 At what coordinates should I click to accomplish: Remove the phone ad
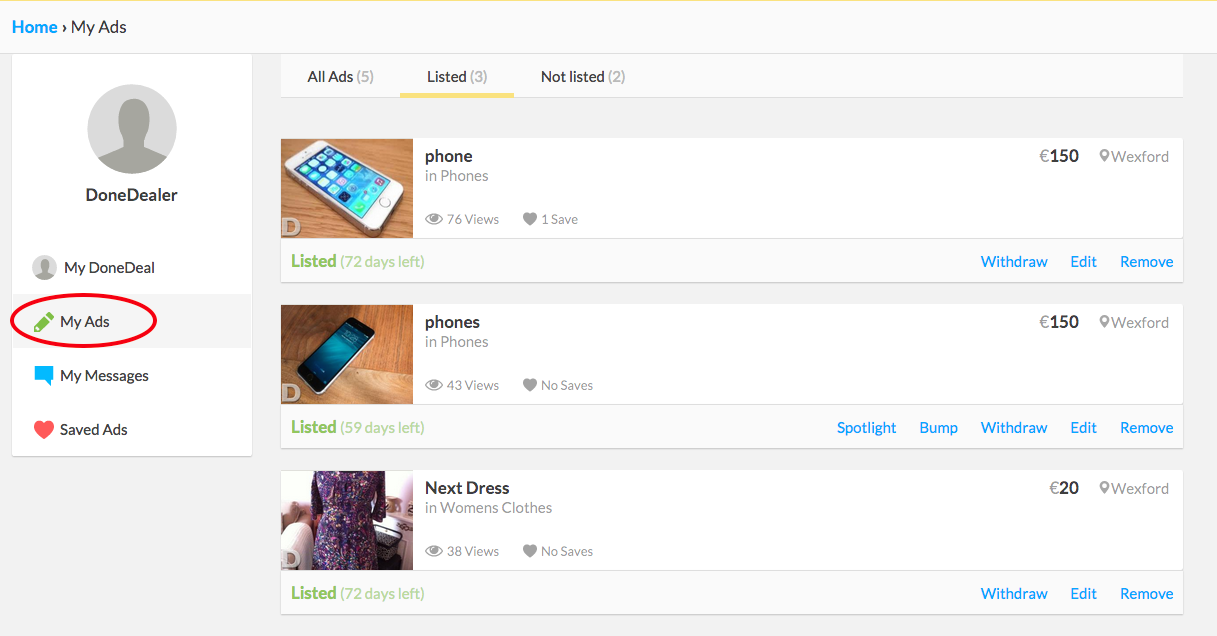(1146, 261)
